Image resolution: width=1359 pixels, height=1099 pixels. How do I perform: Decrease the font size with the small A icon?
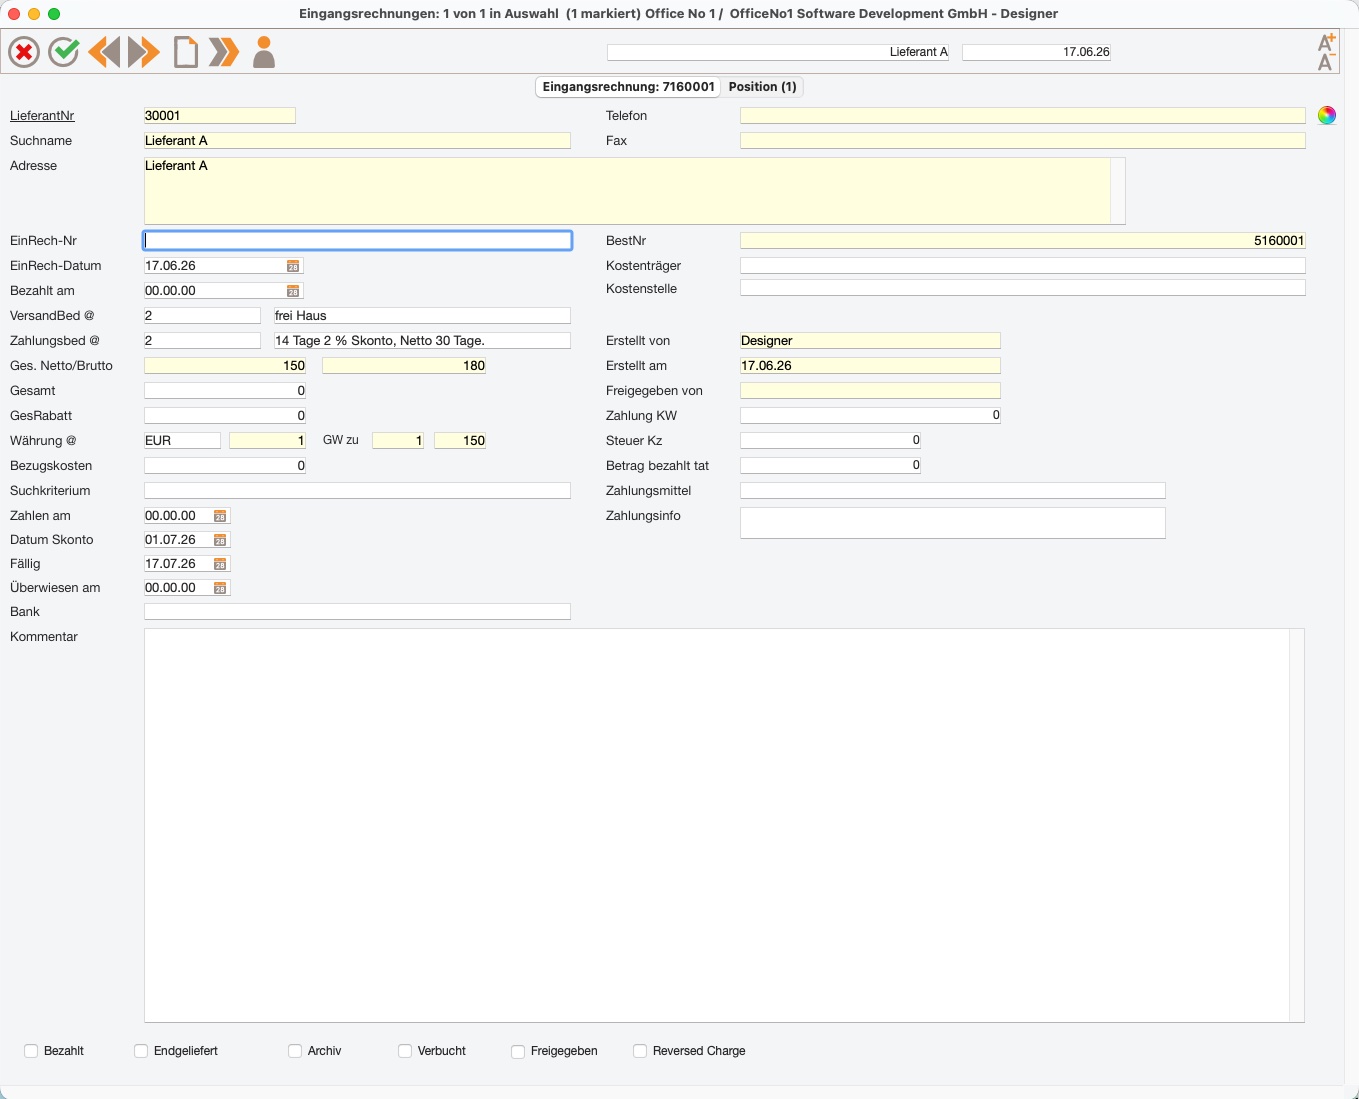pos(1326,62)
